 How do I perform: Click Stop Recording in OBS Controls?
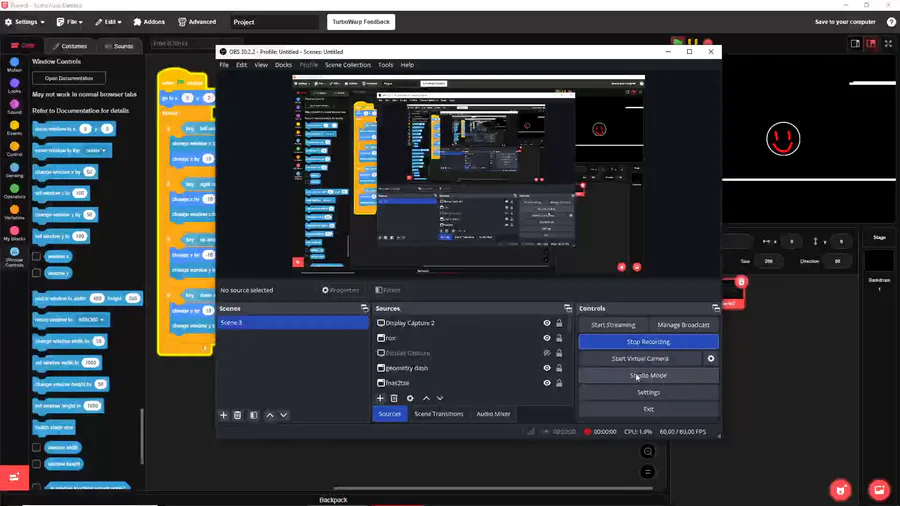(648, 342)
